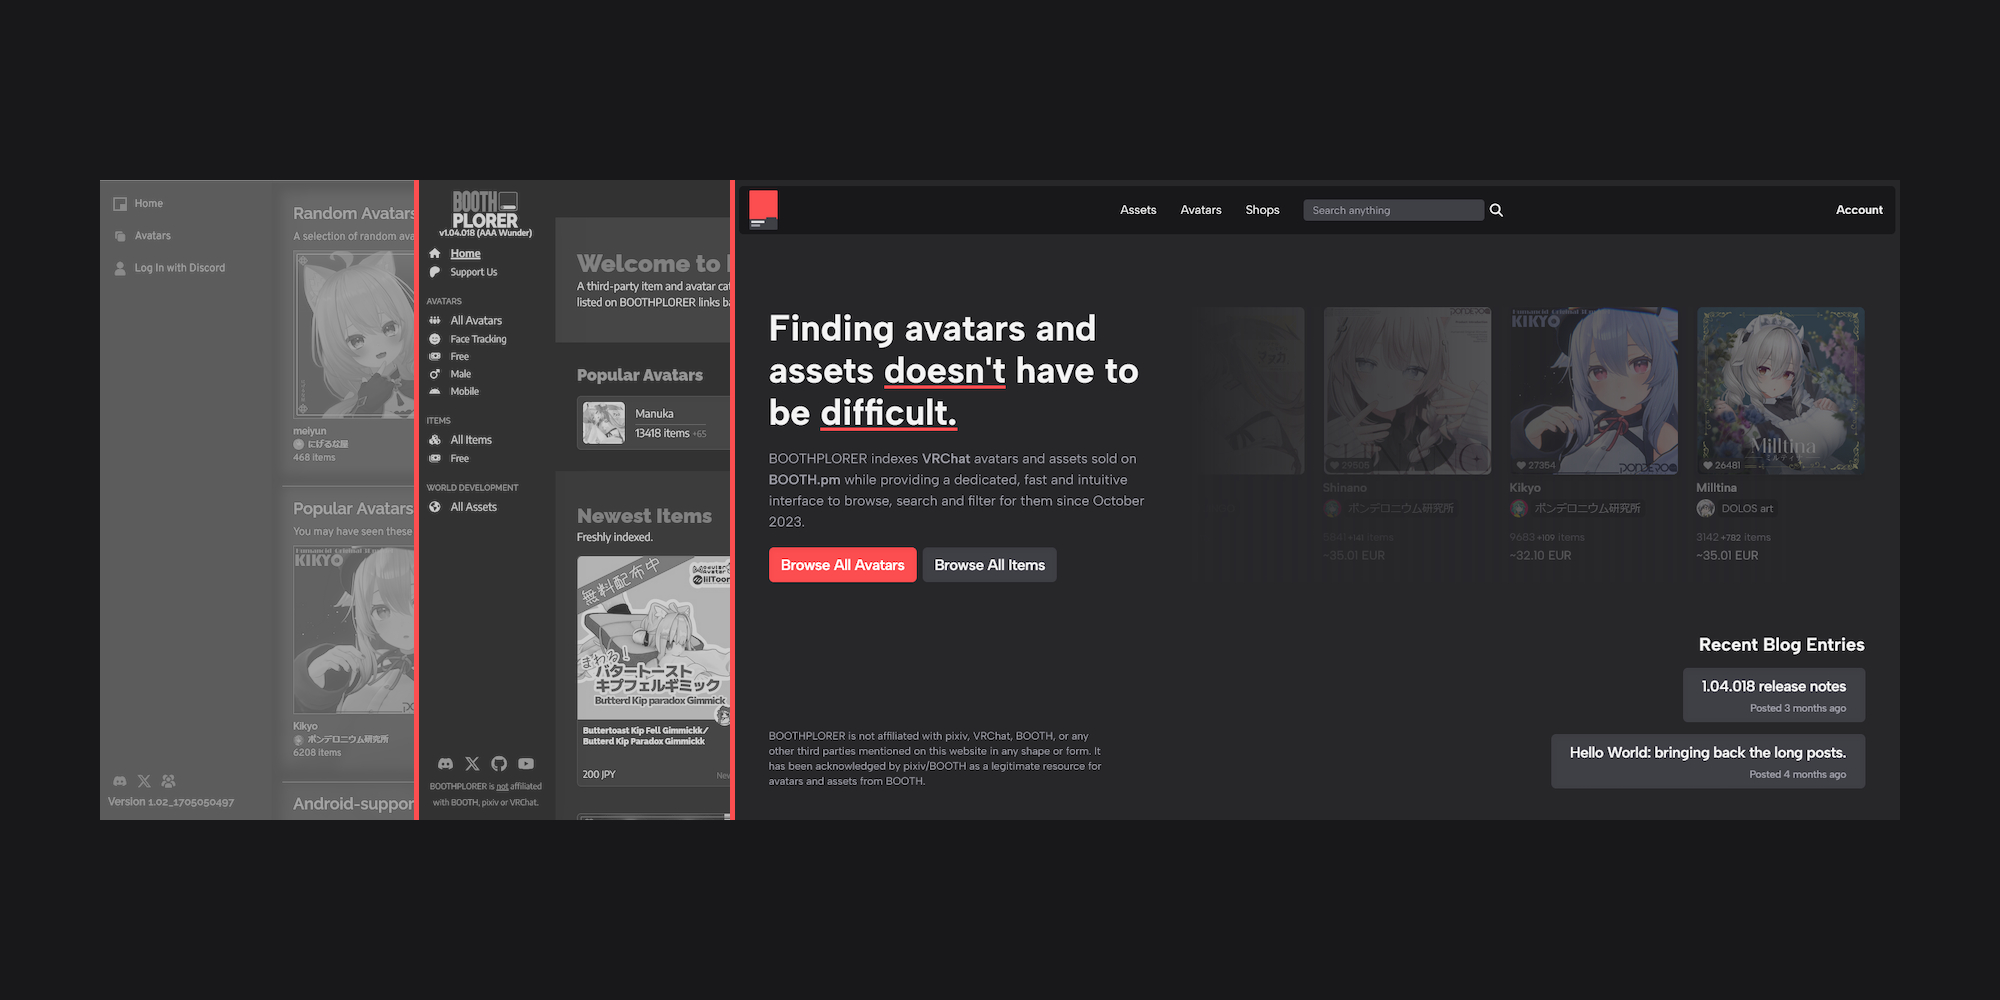This screenshot has width=2000, height=1000.
Task: Click the Search anything input field
Action: pos(1392,210)
